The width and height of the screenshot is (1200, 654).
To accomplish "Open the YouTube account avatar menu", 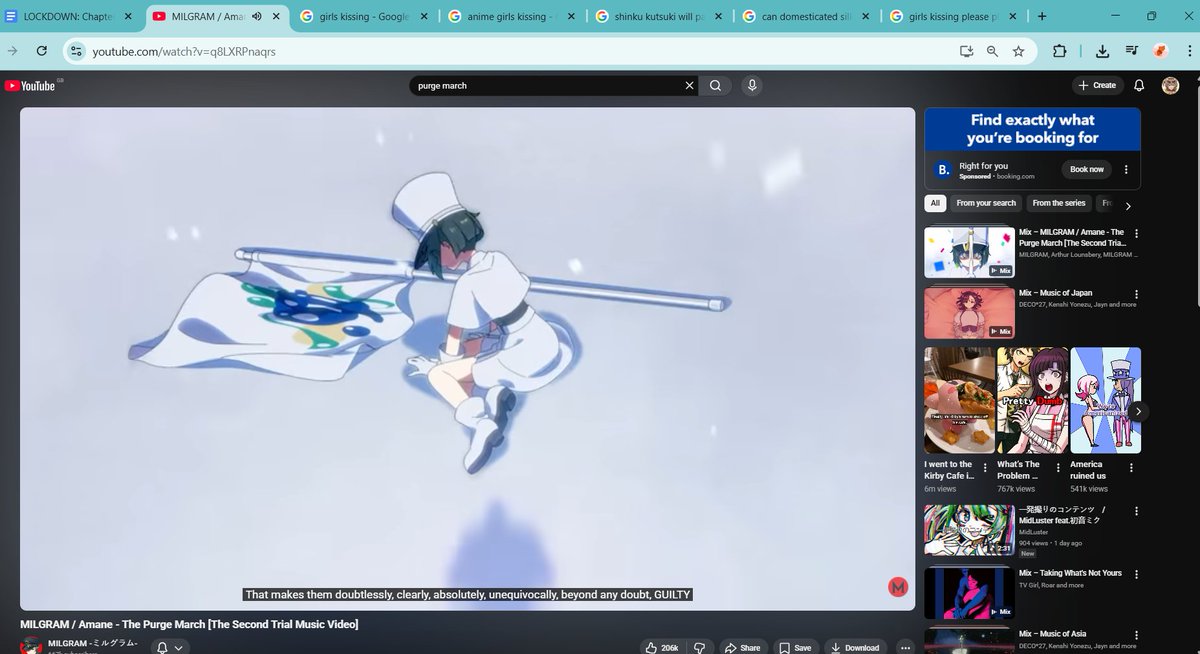I will coord(1170,86).
